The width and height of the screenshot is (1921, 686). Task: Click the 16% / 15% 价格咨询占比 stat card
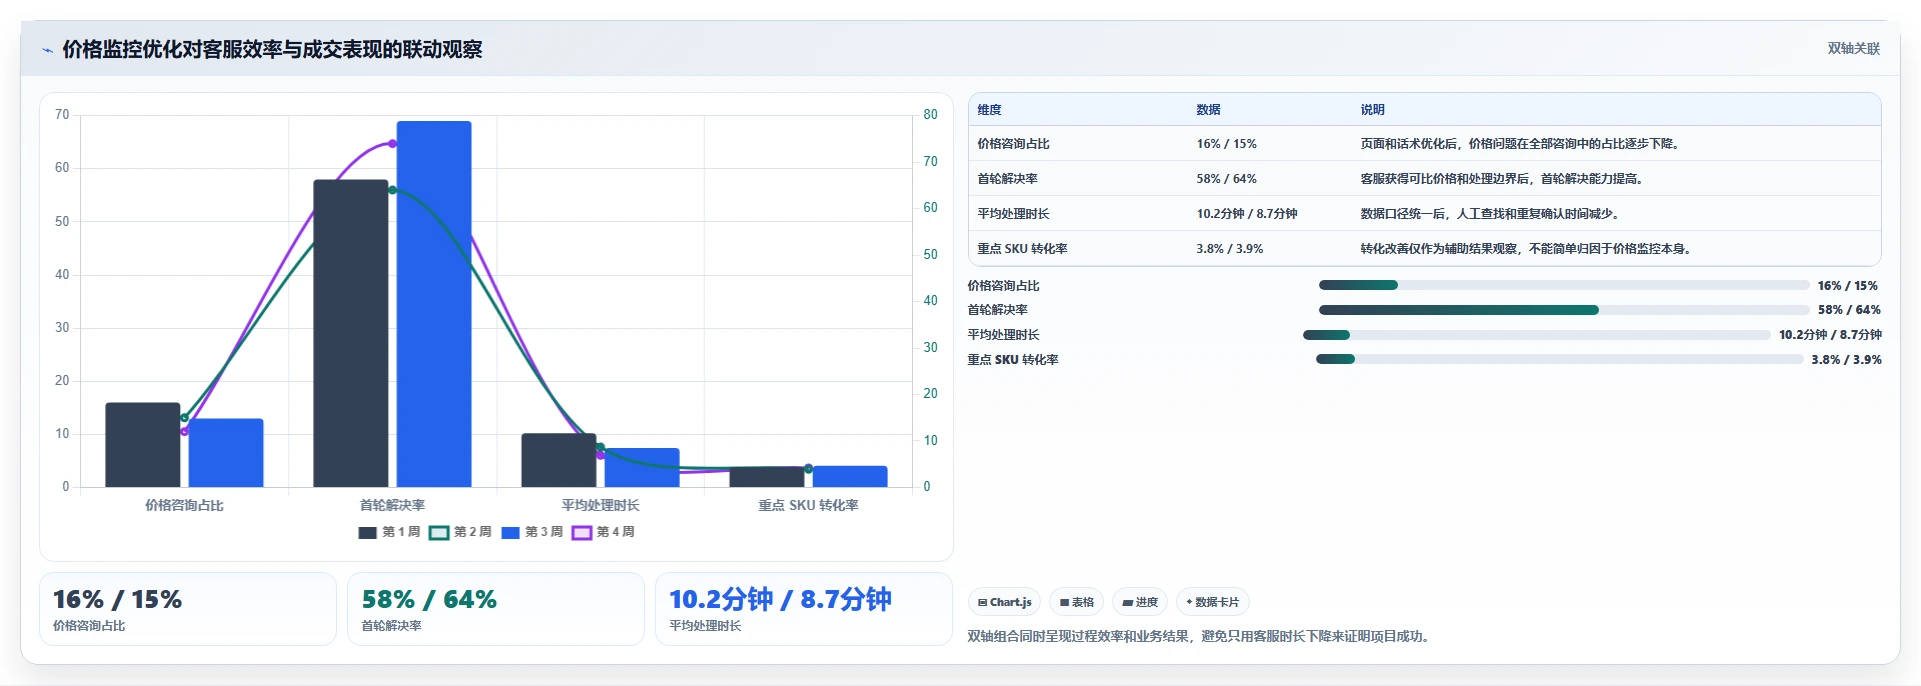click(x=188, y=609)
